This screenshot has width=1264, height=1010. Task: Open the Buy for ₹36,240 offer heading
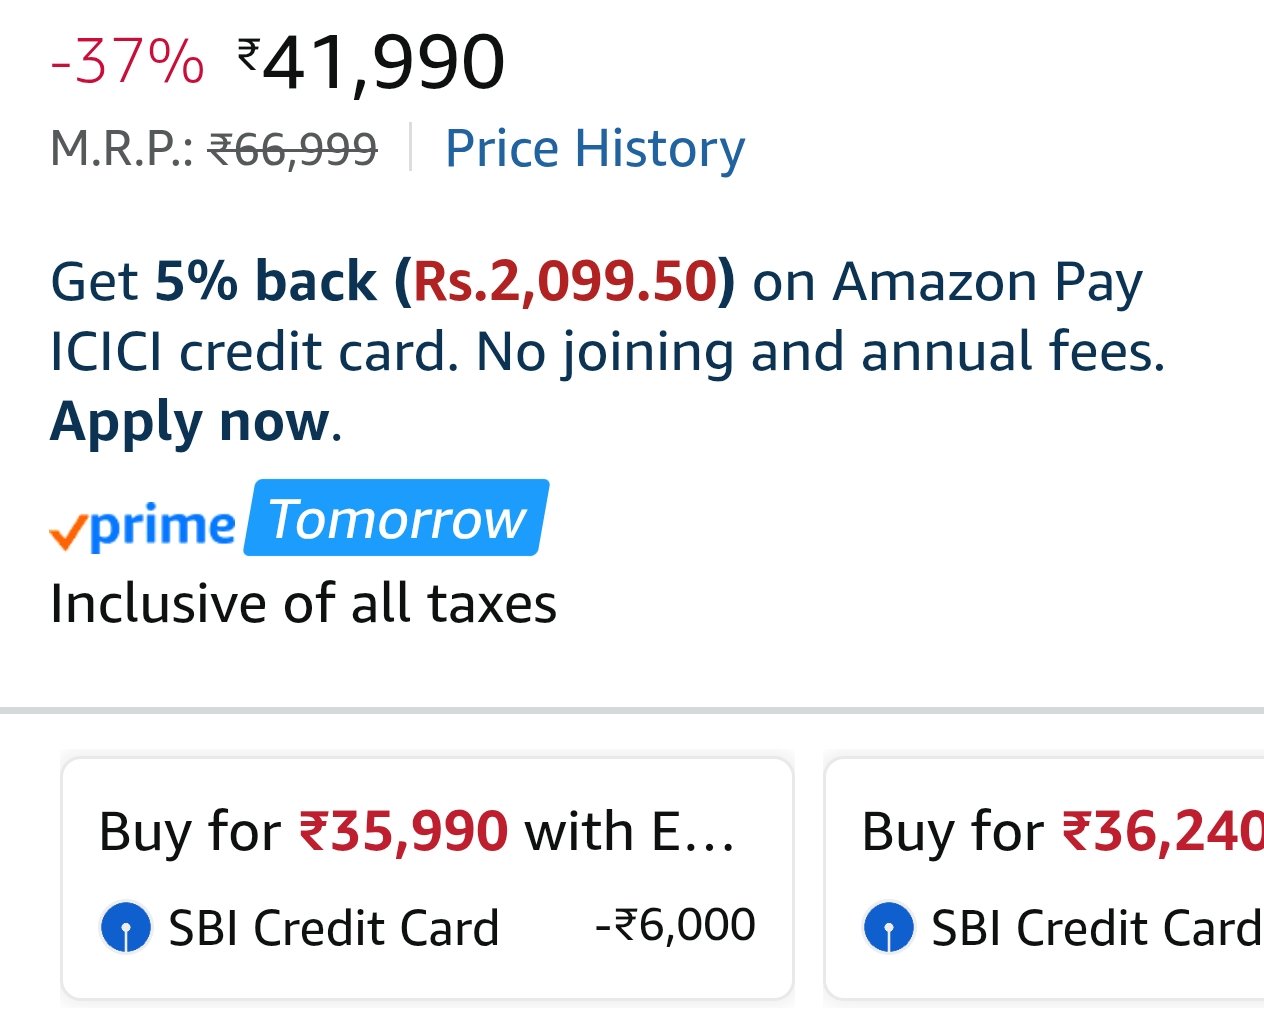1060,831
